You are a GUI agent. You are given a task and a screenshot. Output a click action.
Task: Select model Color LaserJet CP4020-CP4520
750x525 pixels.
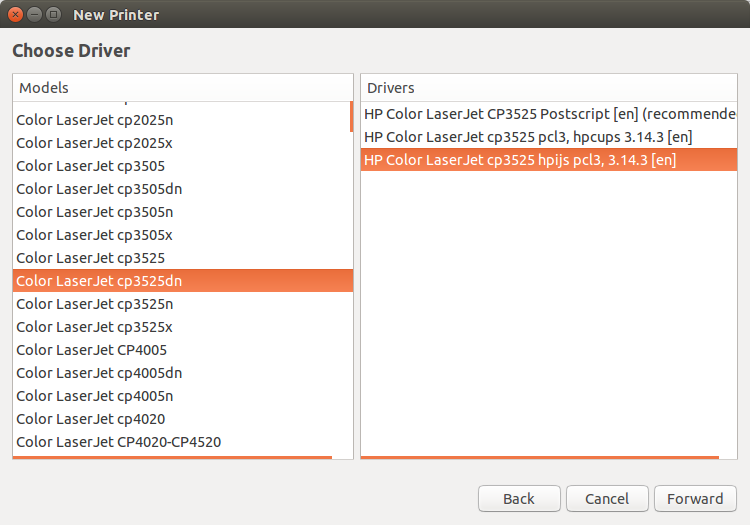(x=182, y=441)
